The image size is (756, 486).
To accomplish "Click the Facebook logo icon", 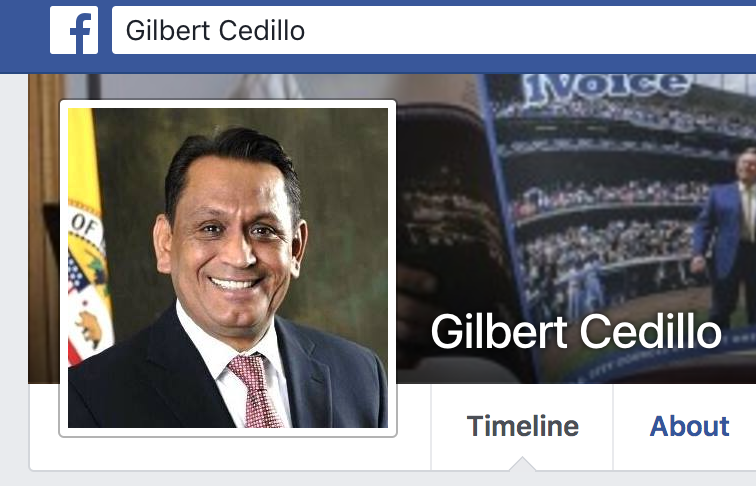I will (x=74, y=30).
